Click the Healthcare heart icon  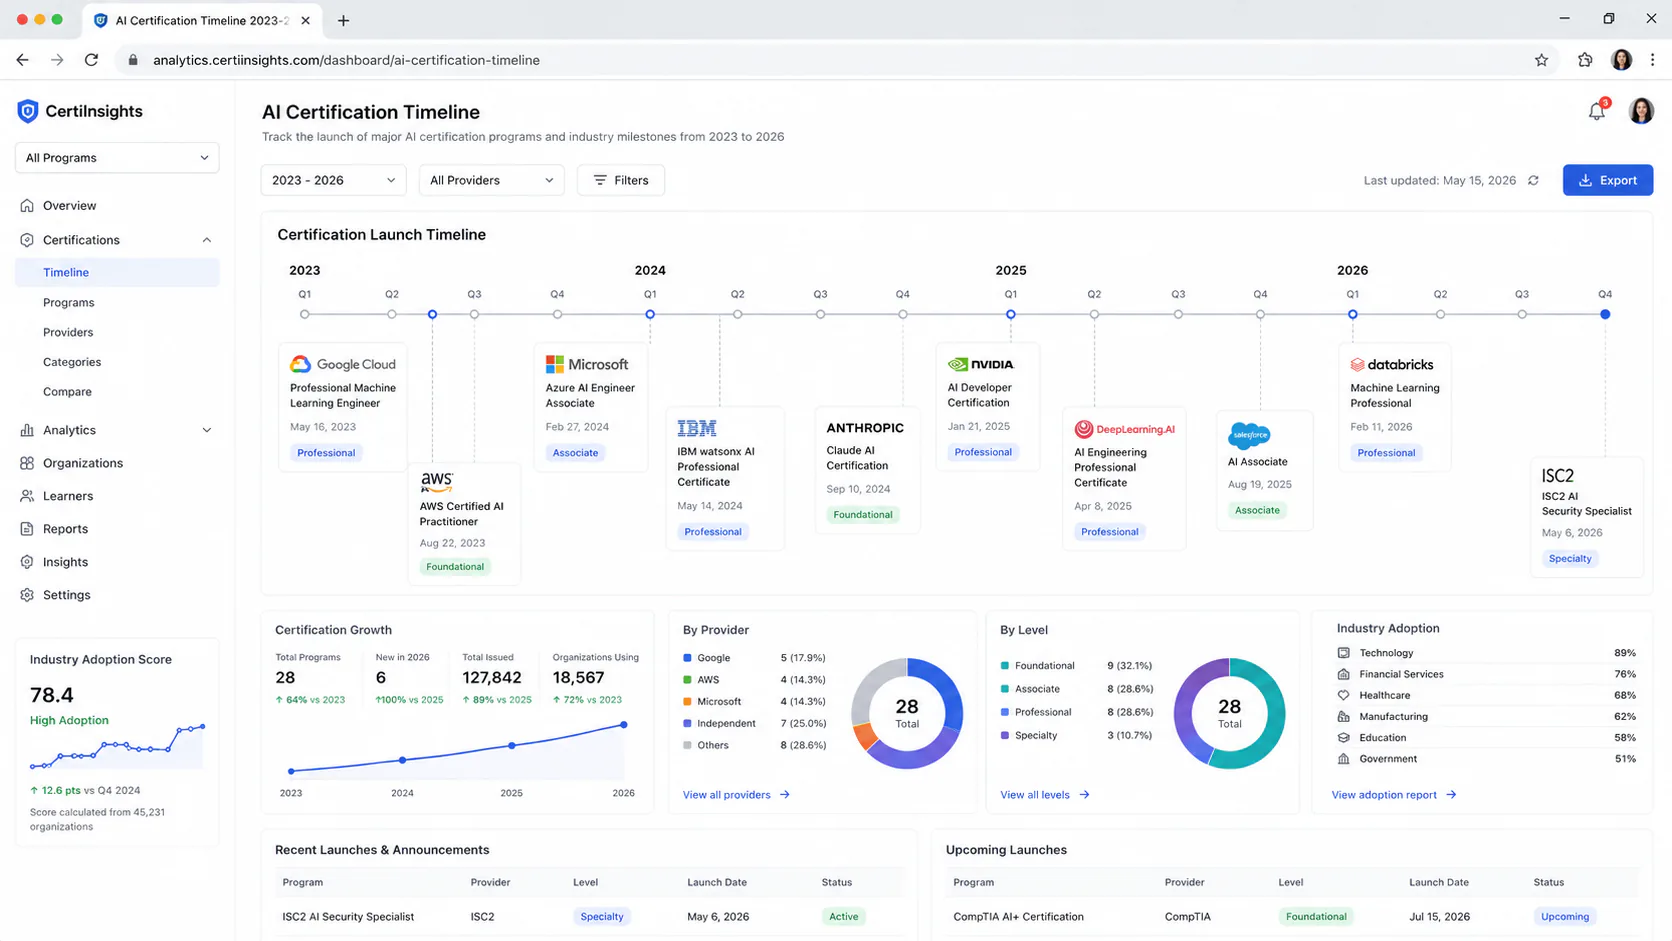(x=1344, y=695)
